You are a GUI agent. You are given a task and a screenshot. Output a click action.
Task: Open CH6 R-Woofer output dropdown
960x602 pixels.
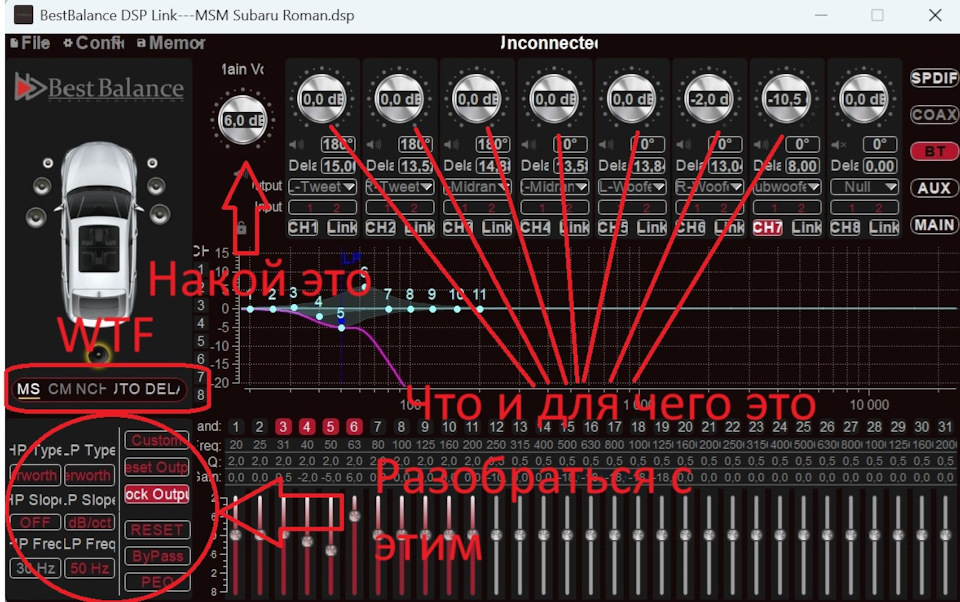(x=709, y=187)
